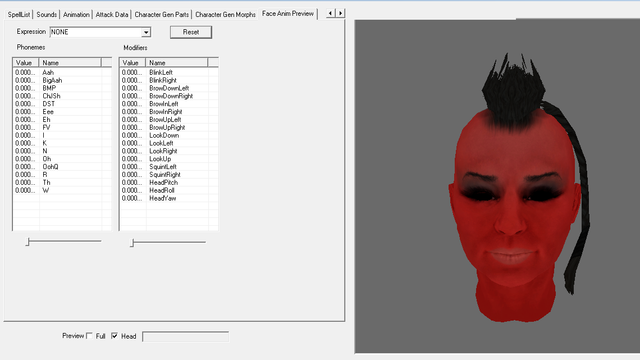
Task: Select the Character Gen Parts tab
Action: click(162, 14)
